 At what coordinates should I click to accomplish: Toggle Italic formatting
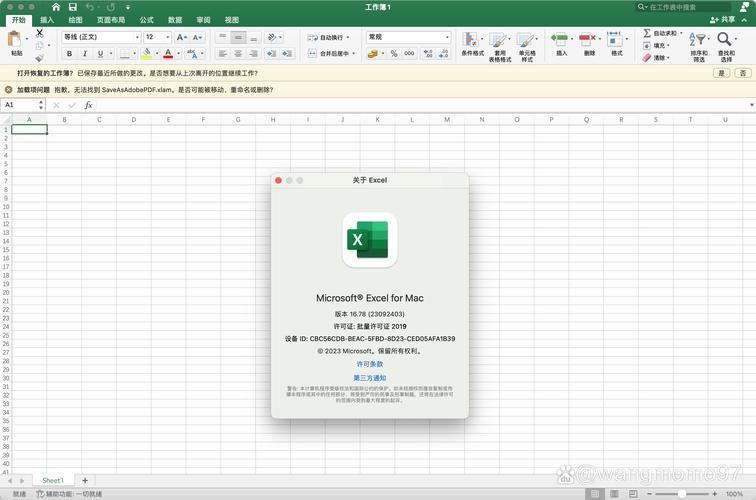pyautogui.click(x=85, y=54)
